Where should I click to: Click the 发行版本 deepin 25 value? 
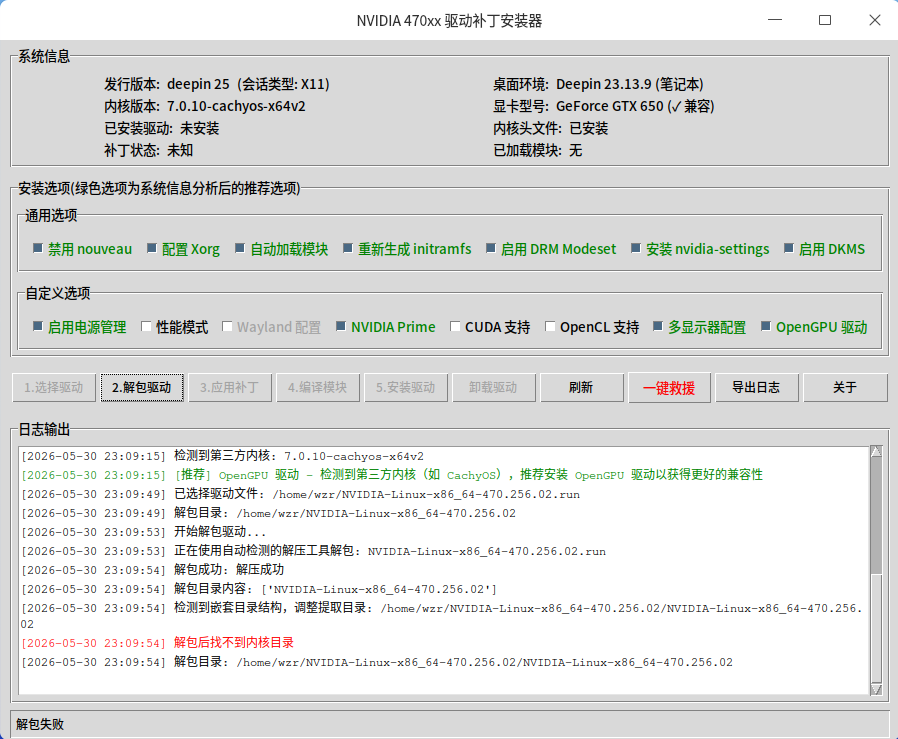(249, 84)
